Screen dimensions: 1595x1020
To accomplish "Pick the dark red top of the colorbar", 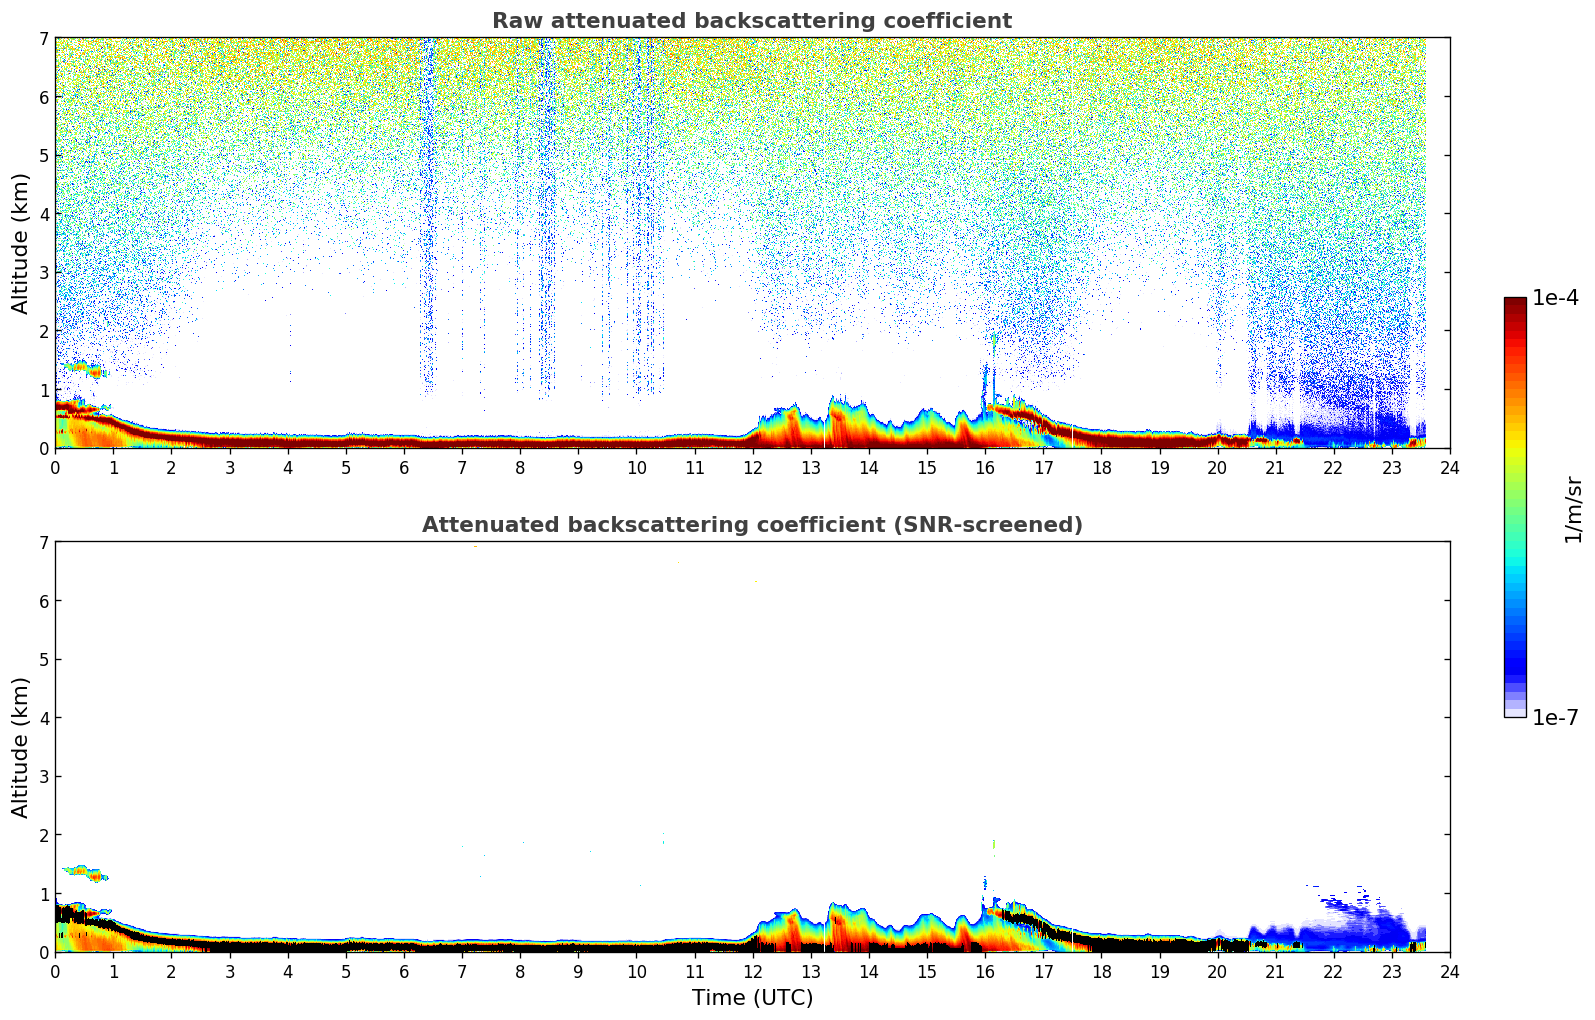I will tap(1515, 305).
